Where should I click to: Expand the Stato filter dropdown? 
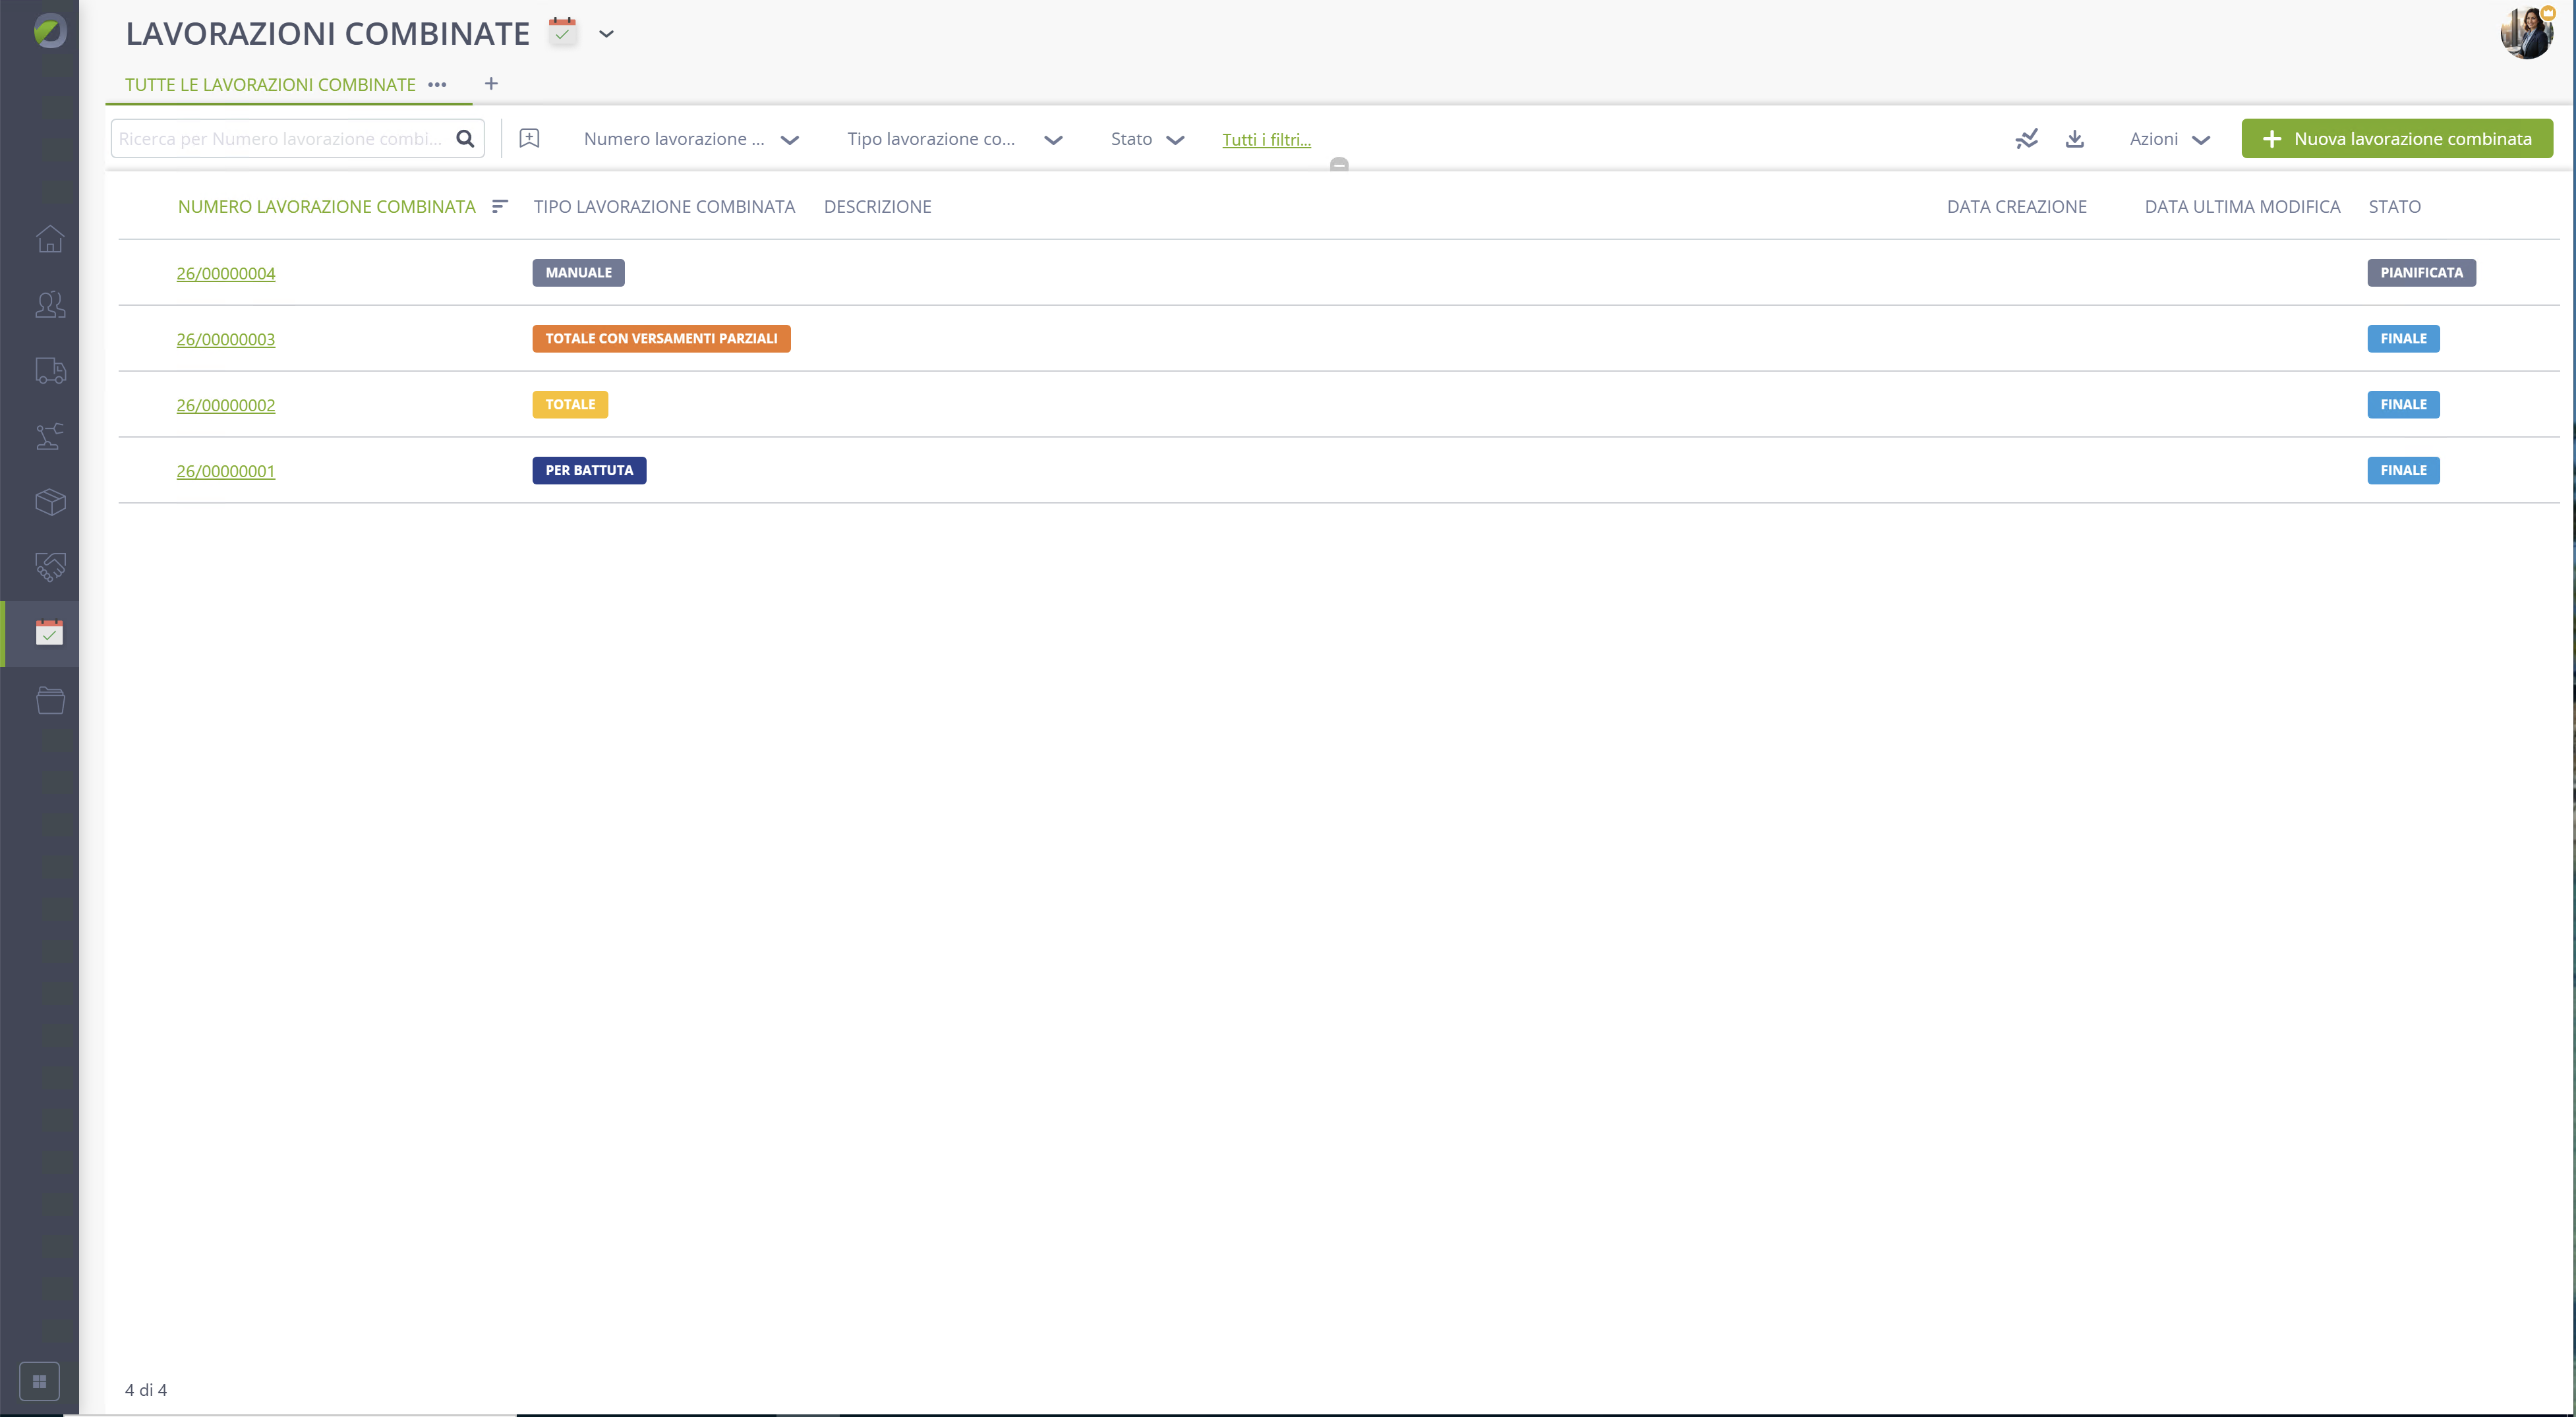1147,139
